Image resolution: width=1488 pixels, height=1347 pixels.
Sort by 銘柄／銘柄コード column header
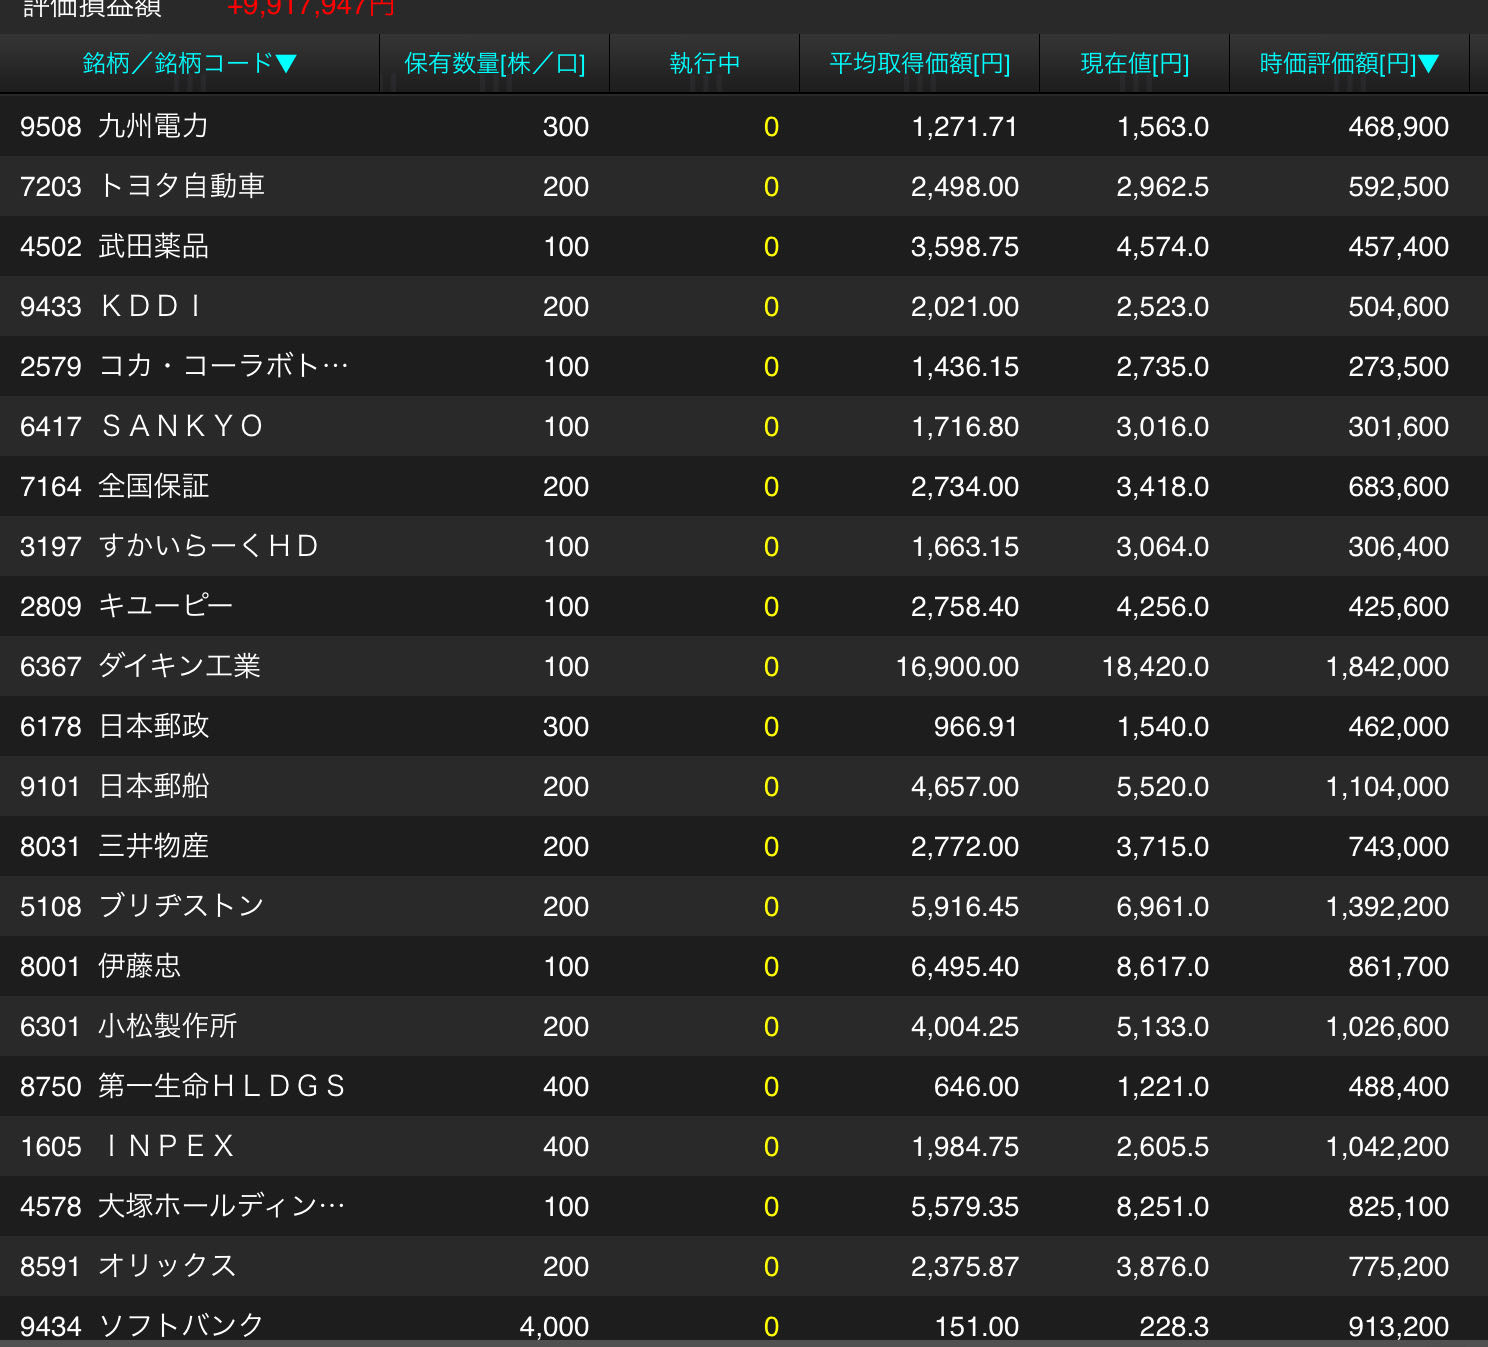pos(189,64)
